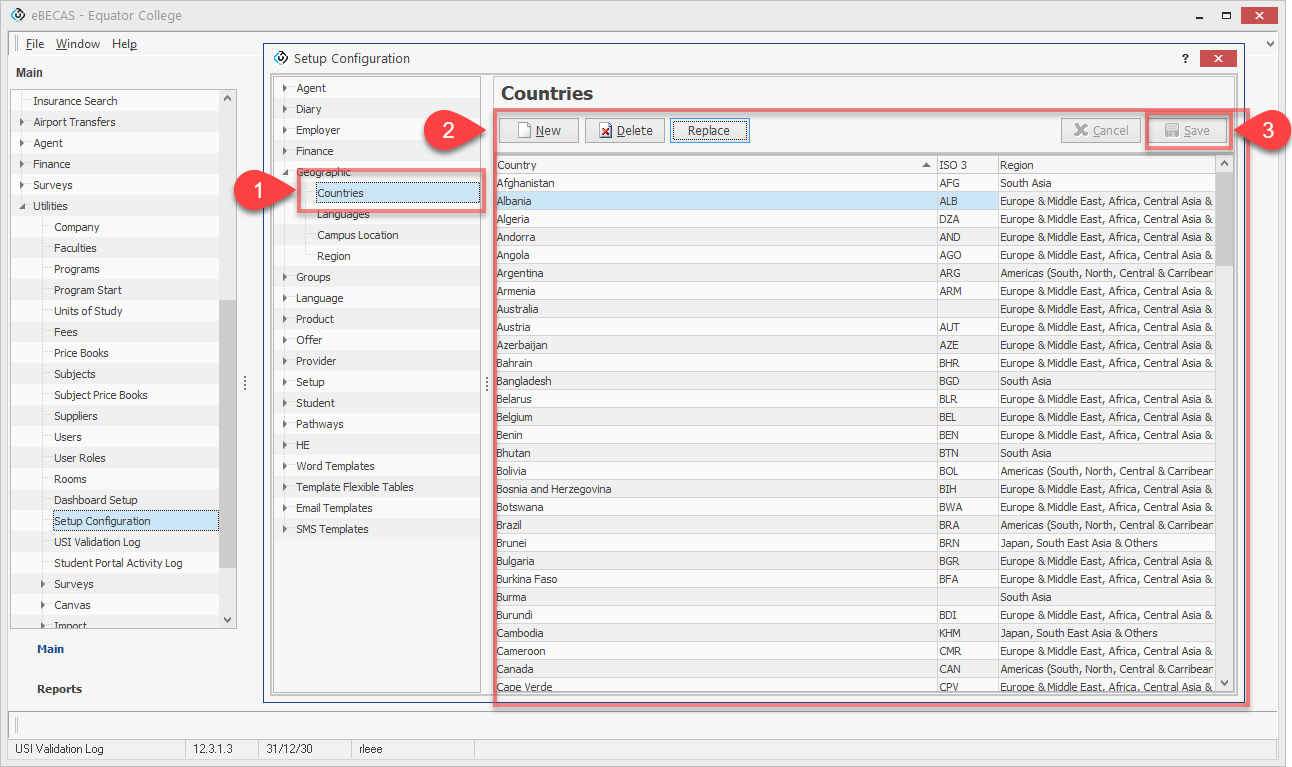Click the Delete button with red X icon
The height and width of the screenshot is (767, 1292).
point(624,130)
